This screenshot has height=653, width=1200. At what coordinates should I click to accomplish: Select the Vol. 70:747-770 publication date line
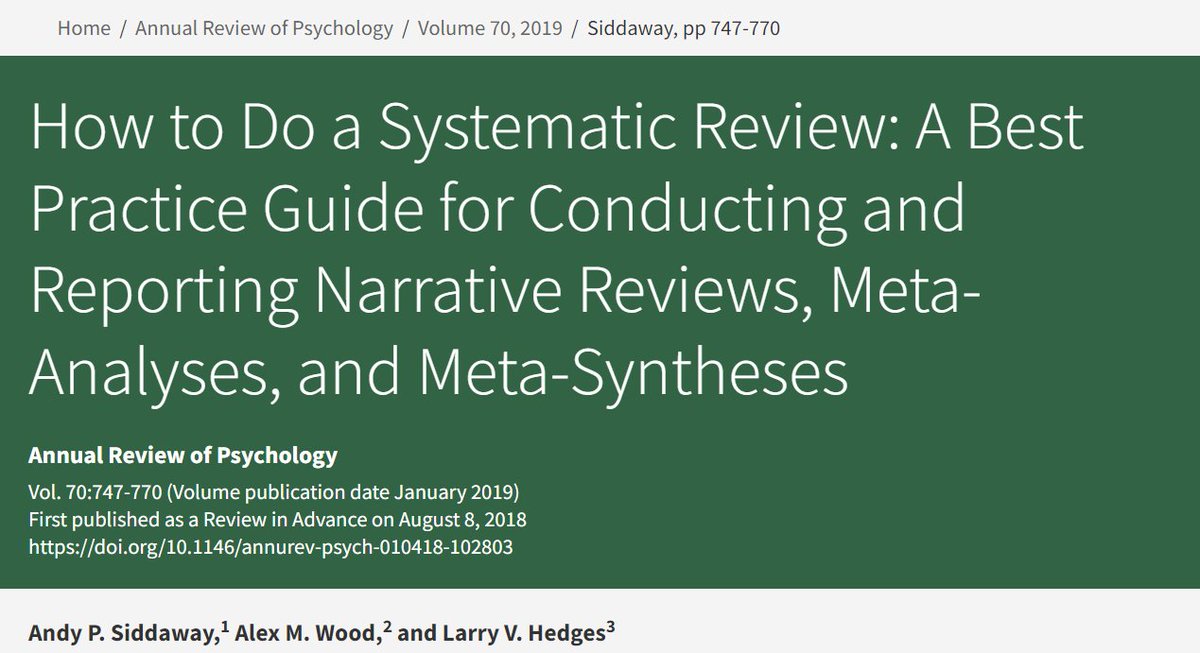[x=274, y=494]
